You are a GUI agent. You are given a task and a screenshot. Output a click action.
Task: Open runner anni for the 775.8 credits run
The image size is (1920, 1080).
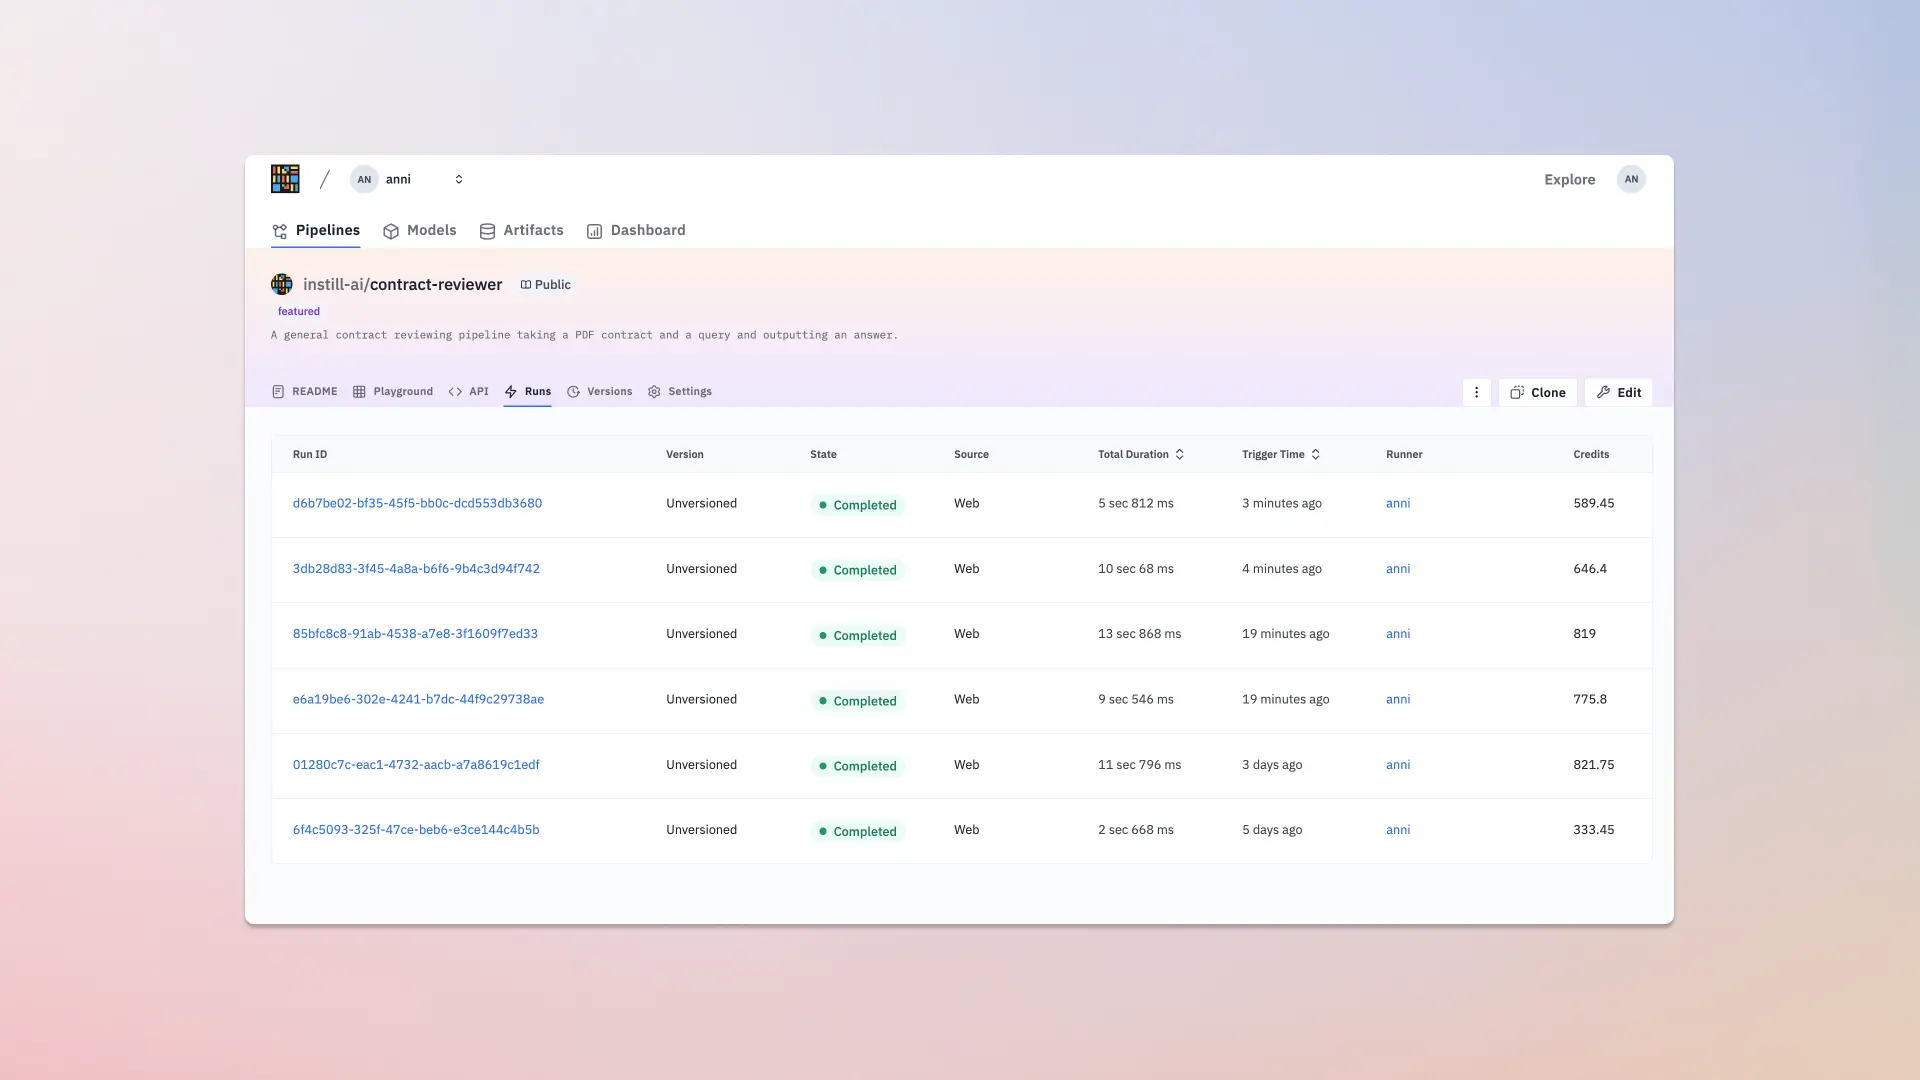pyautogui.click(x=1398, y=700)
